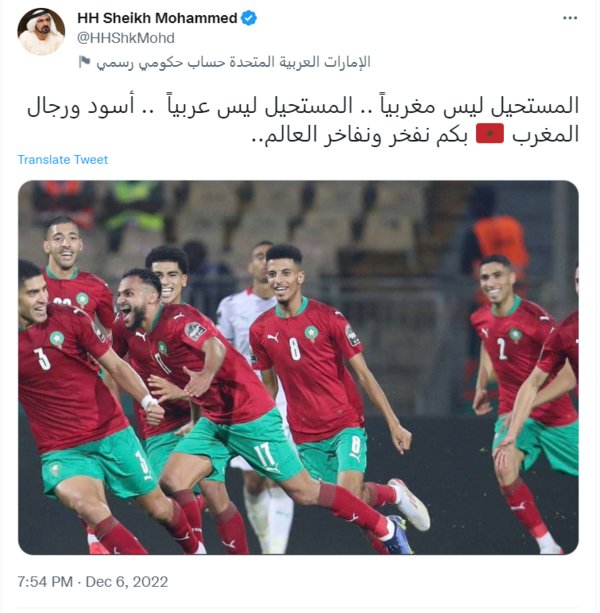Click the Arabic tweet text body
Image resolution: width=600 pixels, height=613 pixels.
point(303,120)
